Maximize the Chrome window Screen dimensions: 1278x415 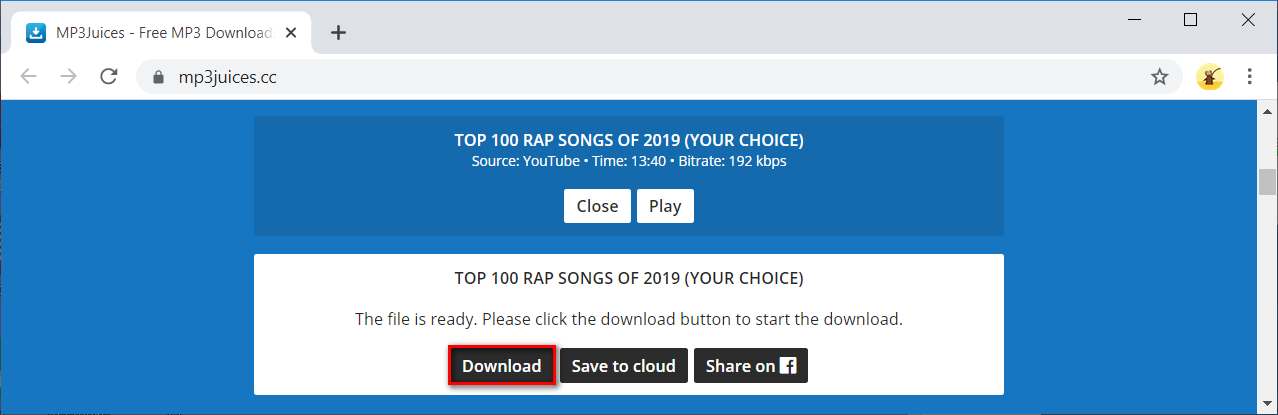(1190, 19)
